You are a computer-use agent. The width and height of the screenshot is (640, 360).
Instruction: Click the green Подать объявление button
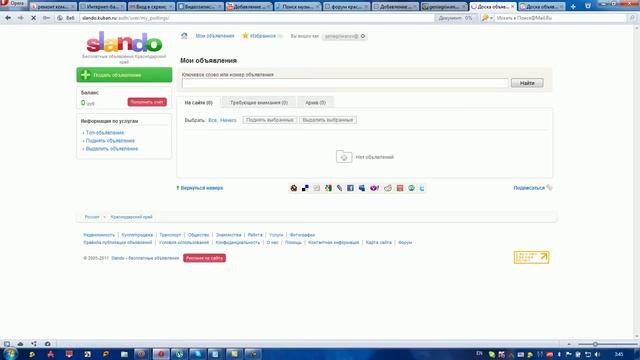(x=124, y=75)
